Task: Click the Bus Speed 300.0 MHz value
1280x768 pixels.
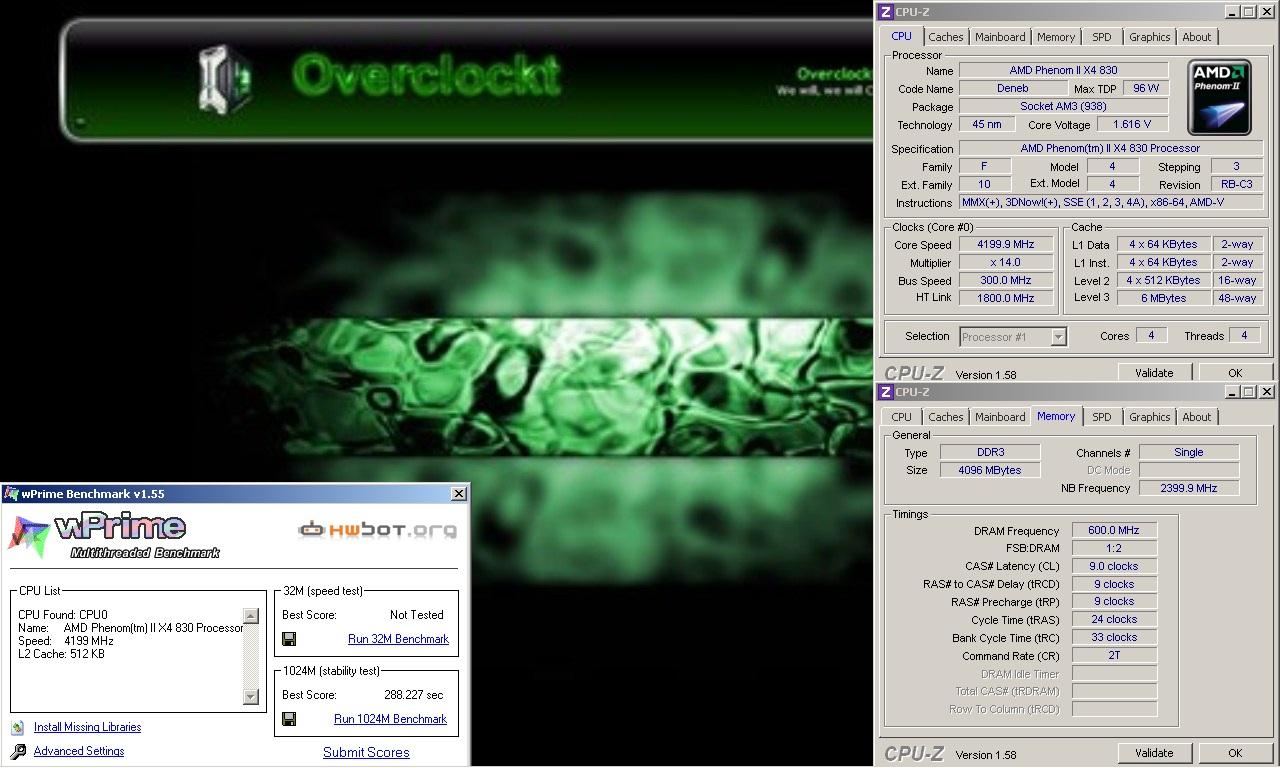Action: (1006, 280)
